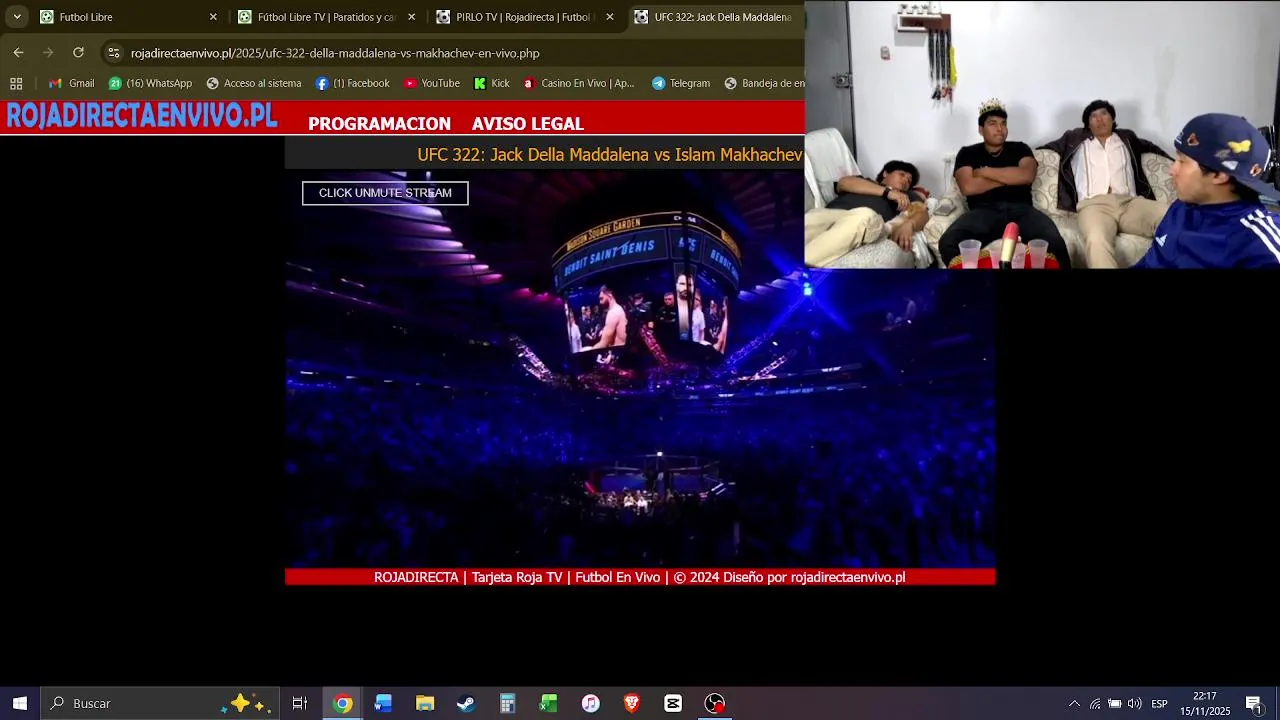Open the YouTube bookmark
This screenshot has width=1280, height=720.
pyautogui.click(x=431, y=83)
